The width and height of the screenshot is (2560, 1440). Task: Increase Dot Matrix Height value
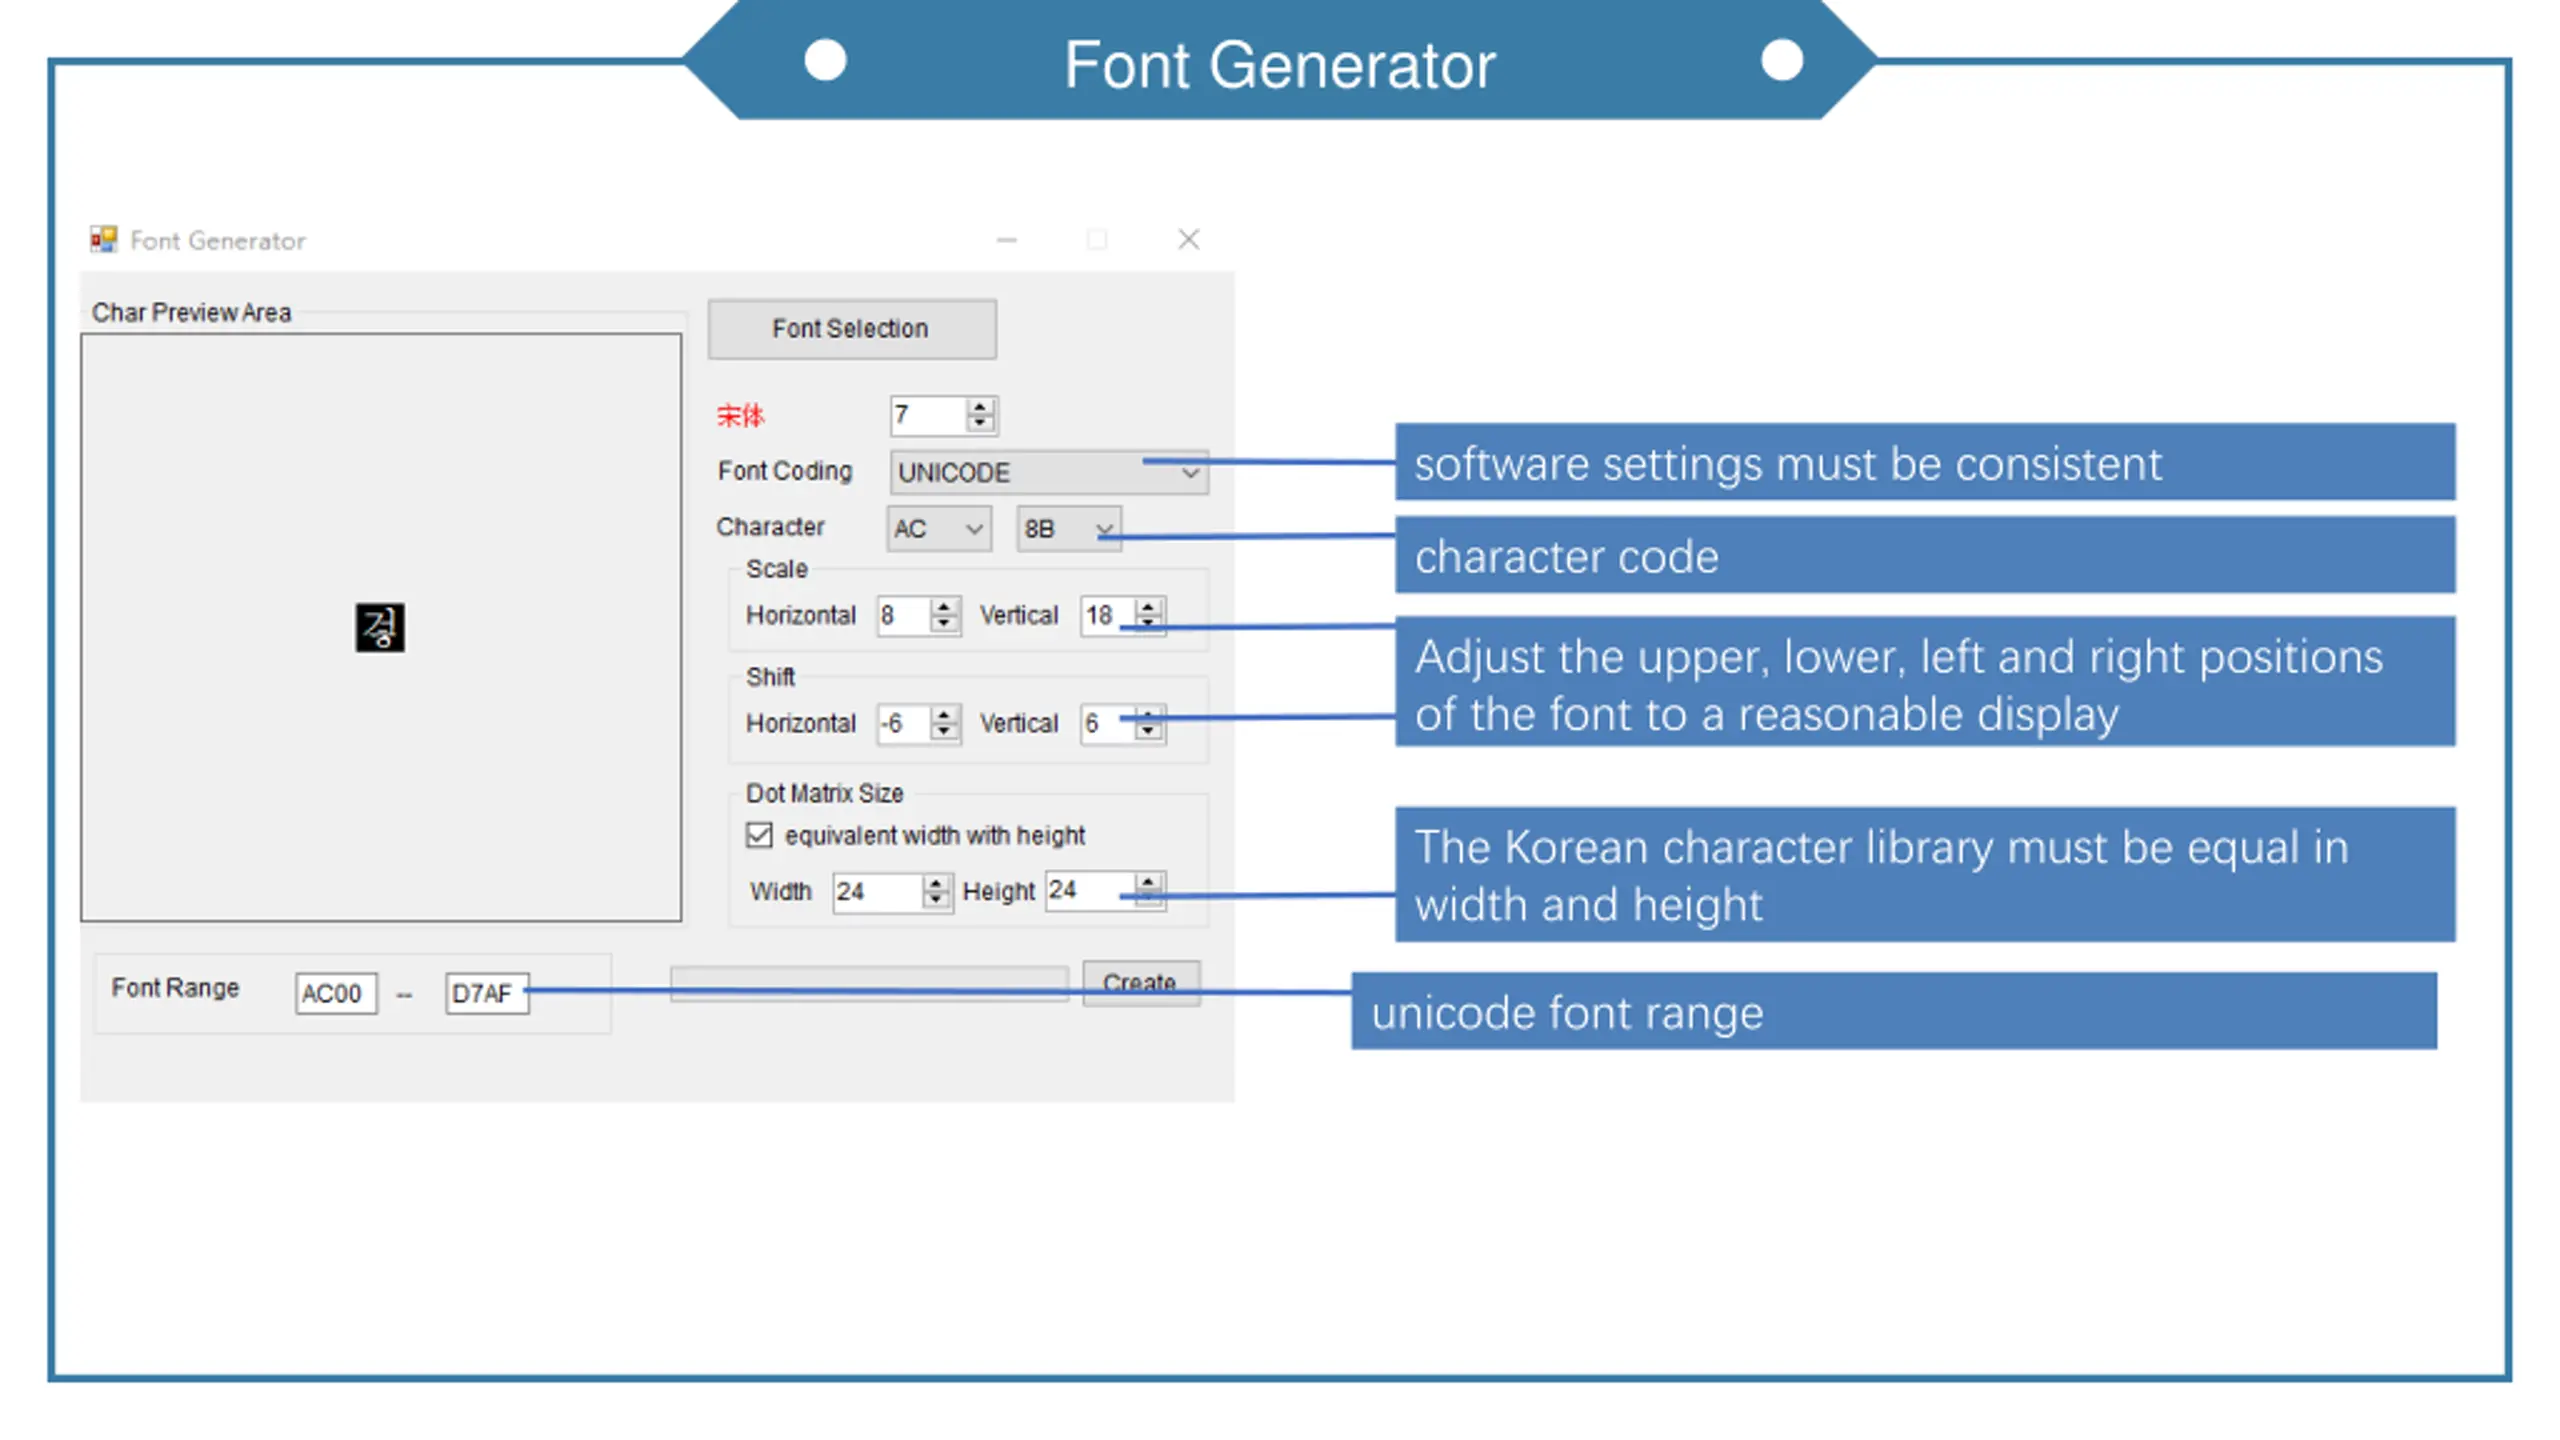tap(1149, 881)
